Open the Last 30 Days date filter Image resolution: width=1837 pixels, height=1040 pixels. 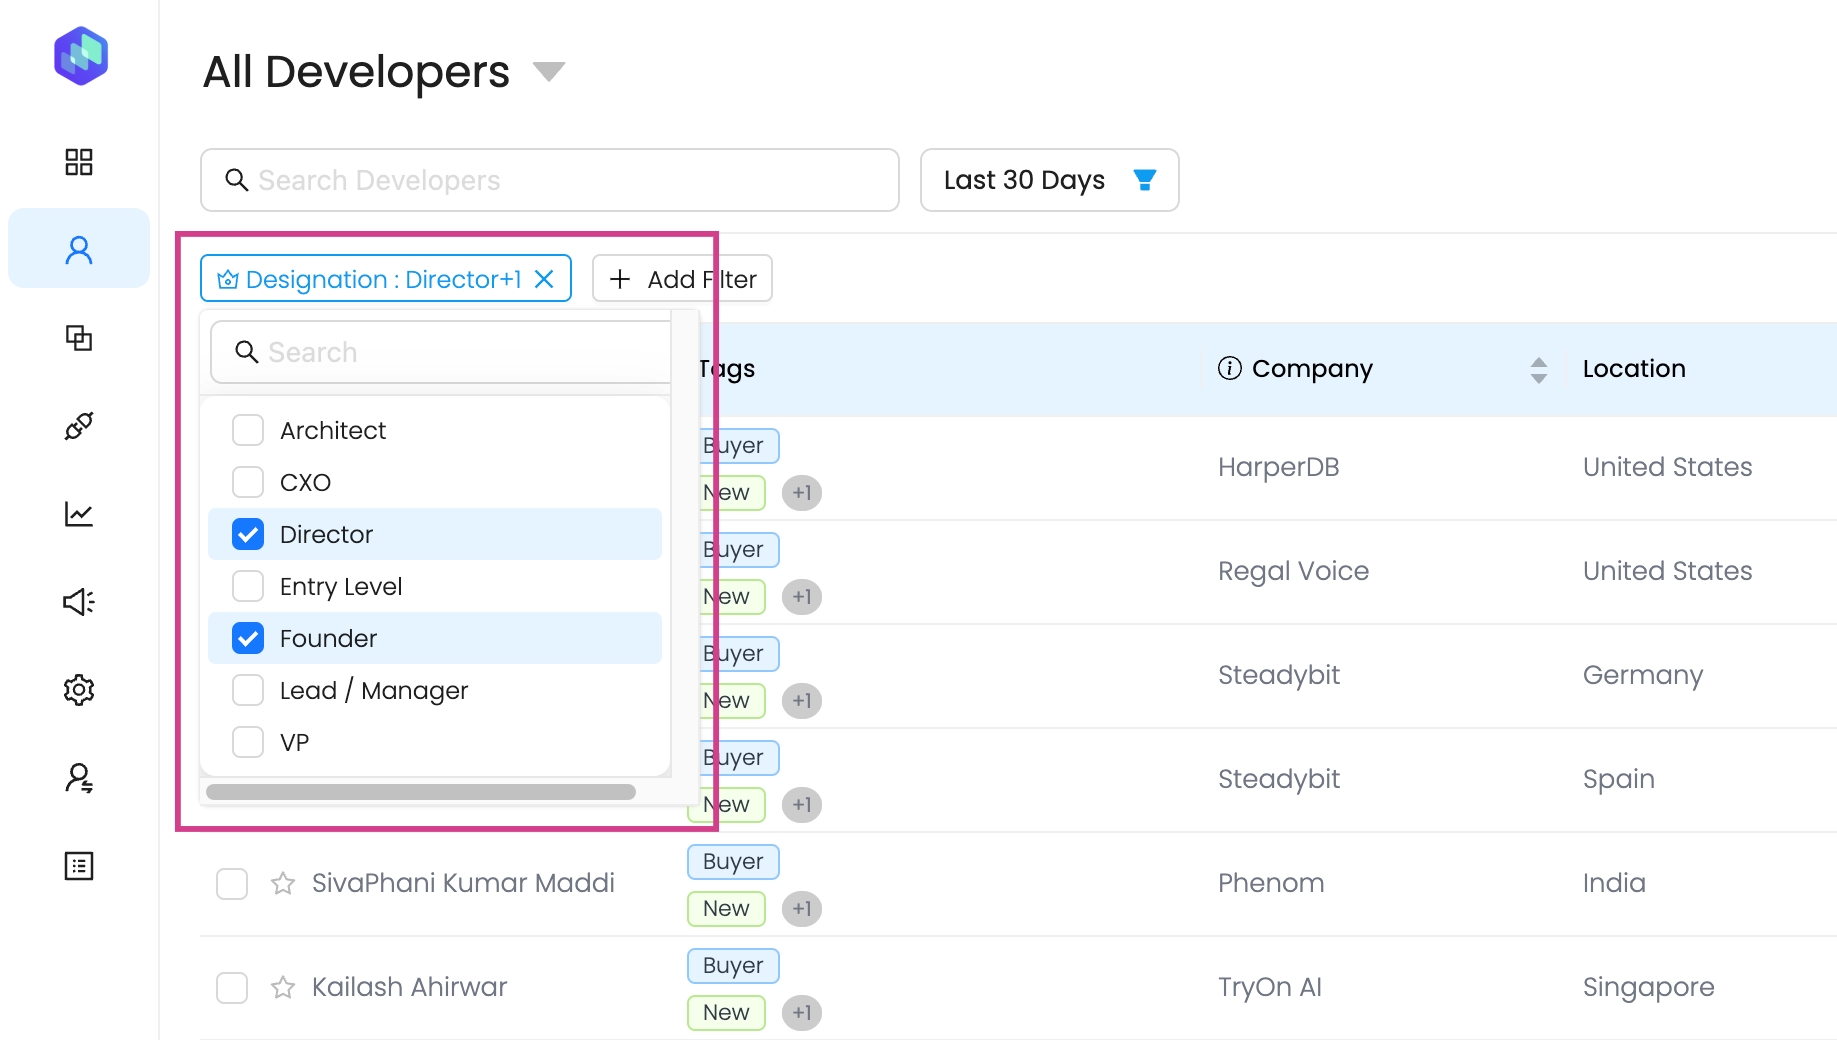pyautogui.click(x=1048, y=180)
